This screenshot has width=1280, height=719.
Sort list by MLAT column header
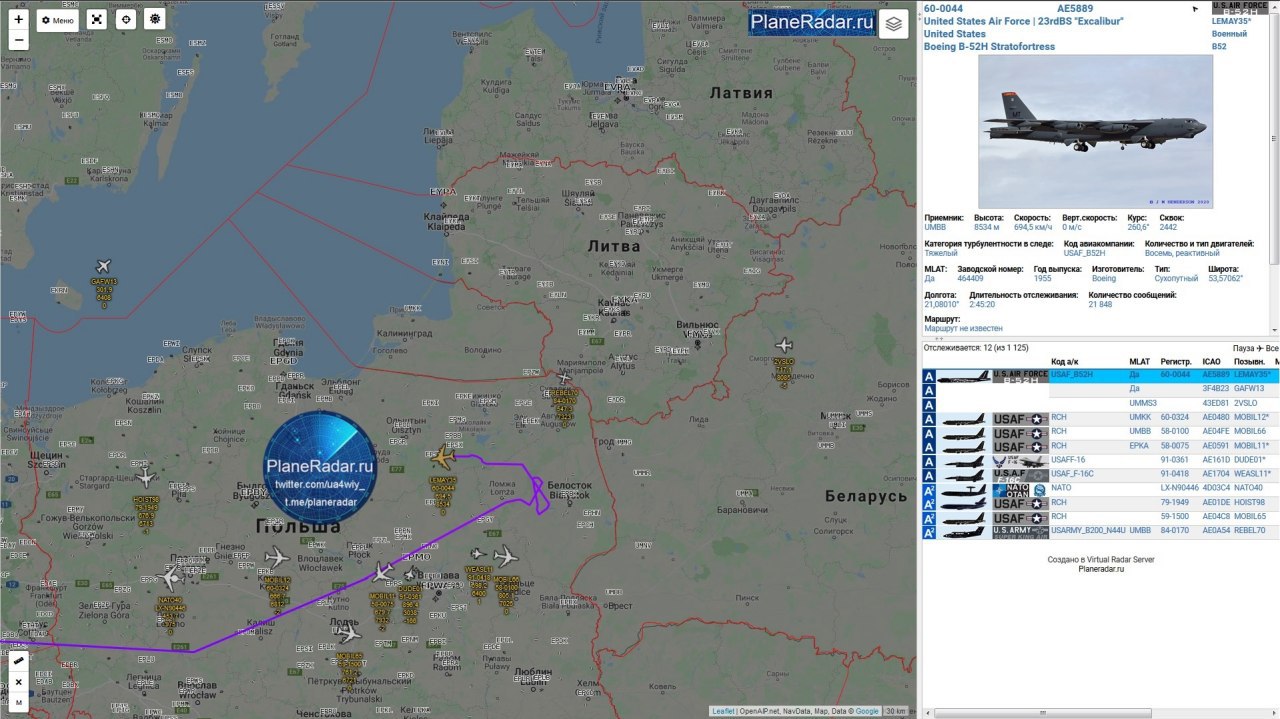pyautogui.click(x=1139, y=361)
